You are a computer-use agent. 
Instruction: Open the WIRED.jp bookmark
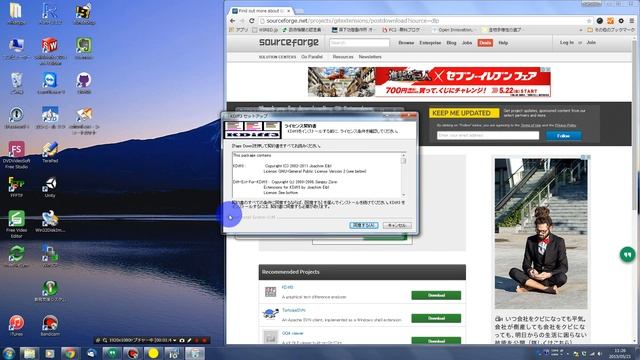pos(265,30)
